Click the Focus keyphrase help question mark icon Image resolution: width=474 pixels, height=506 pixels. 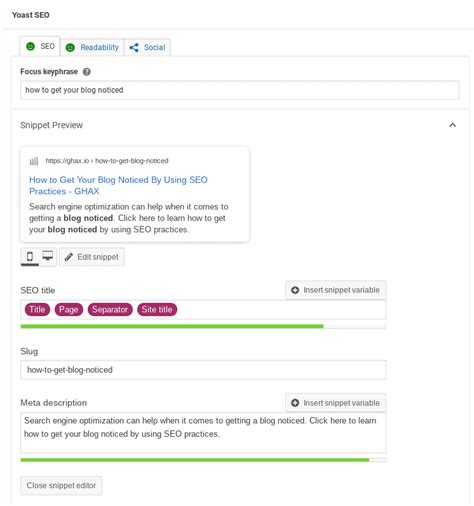click(87, 72)
